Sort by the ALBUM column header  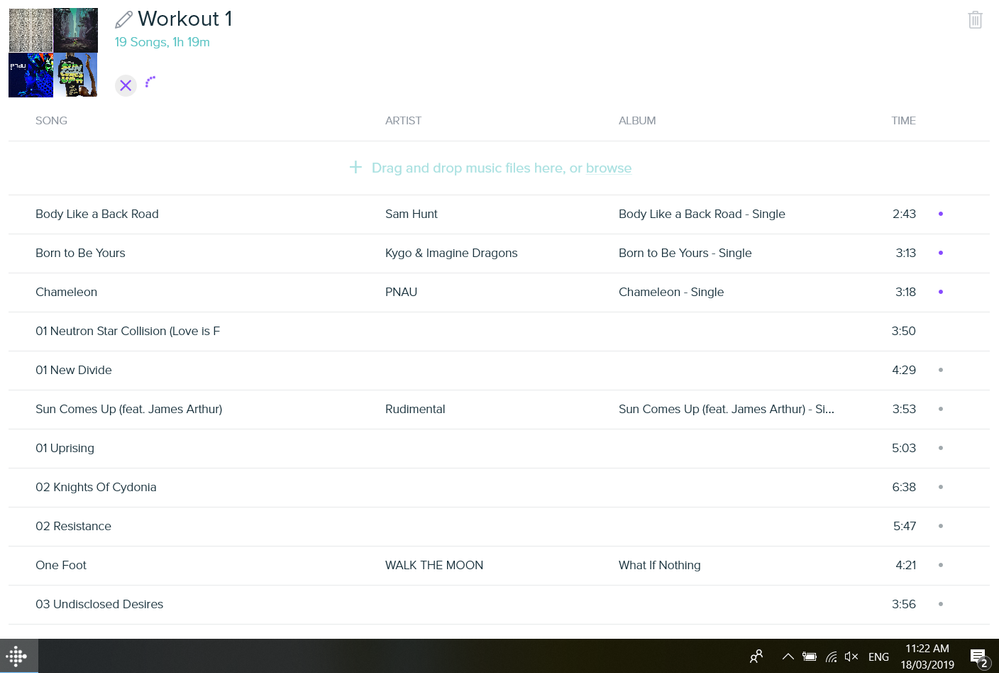pyautogui.click(x=637, y=120)
